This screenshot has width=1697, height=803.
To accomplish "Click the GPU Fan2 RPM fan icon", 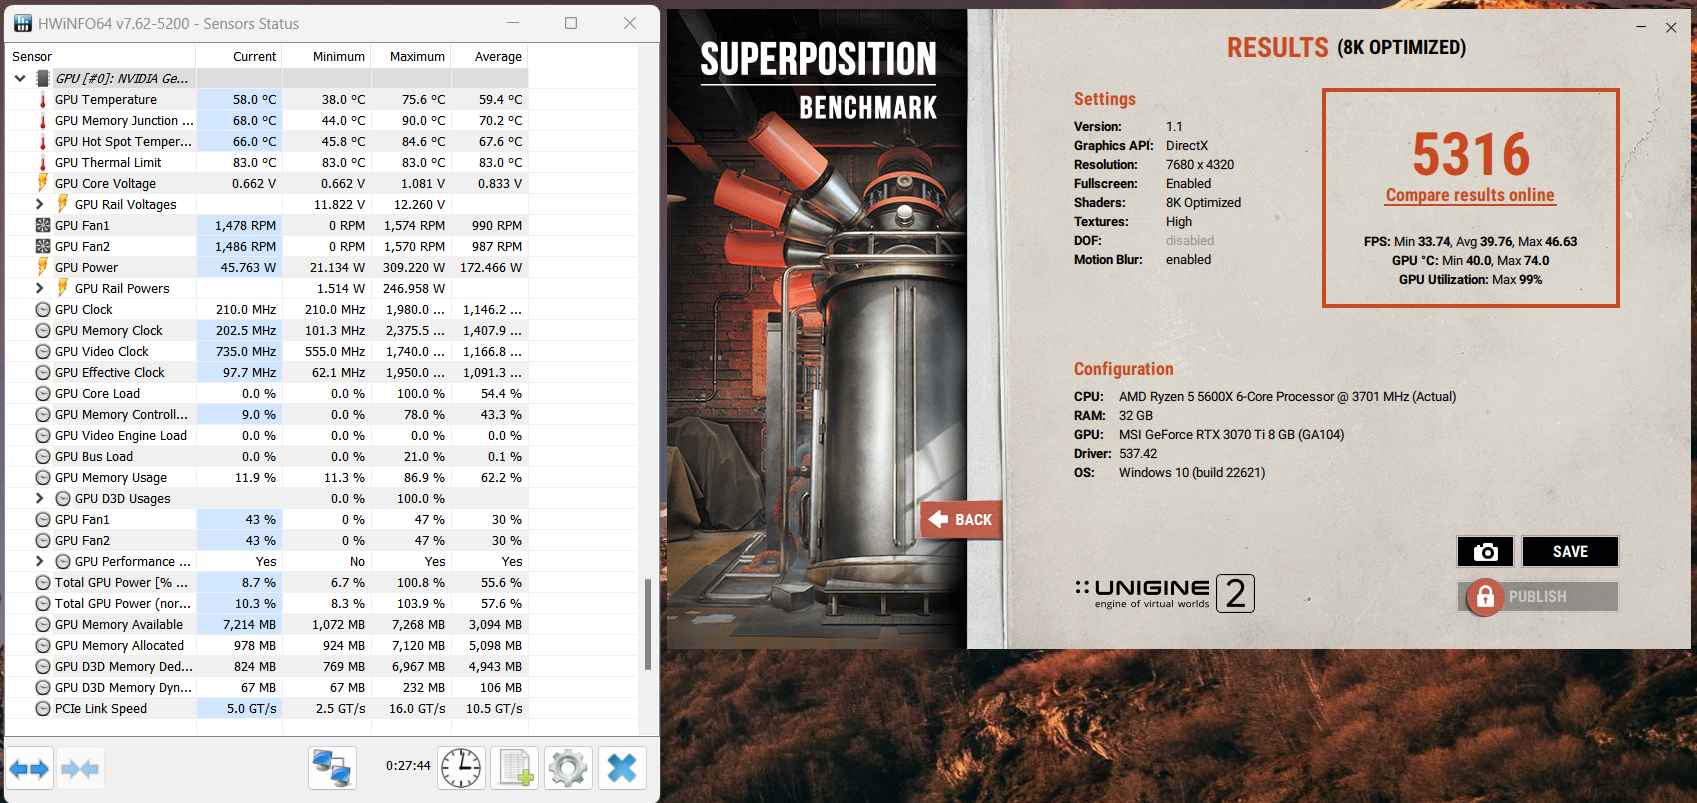I will click(x=42, y=246).
